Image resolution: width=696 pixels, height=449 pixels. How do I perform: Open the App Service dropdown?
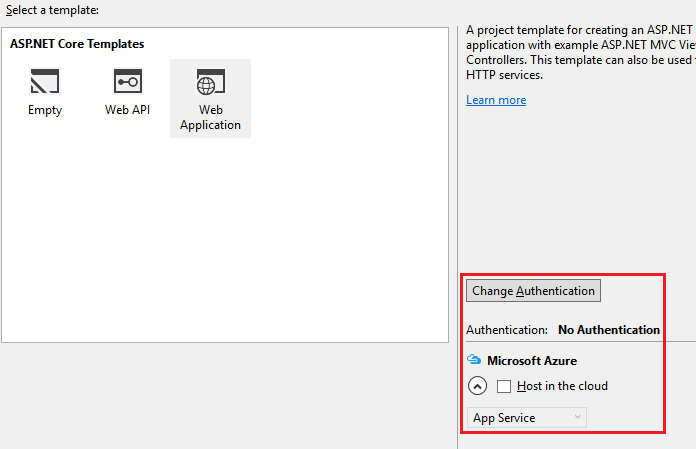coord(526,417)
